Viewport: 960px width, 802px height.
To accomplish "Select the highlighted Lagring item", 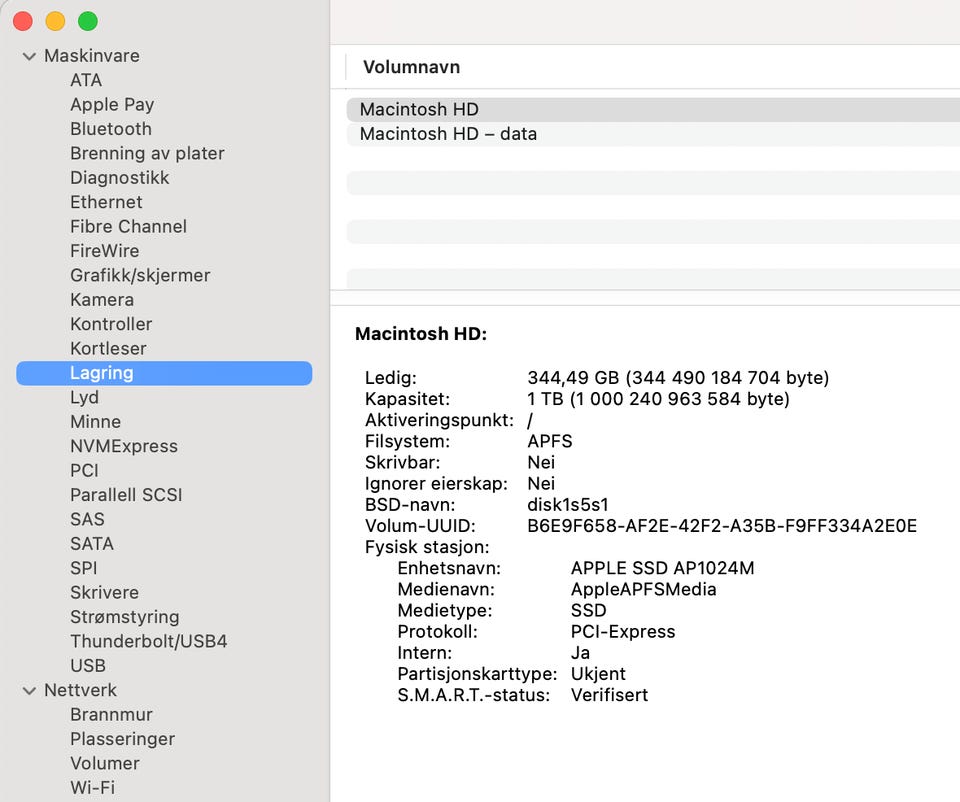I will click(164, 373).
